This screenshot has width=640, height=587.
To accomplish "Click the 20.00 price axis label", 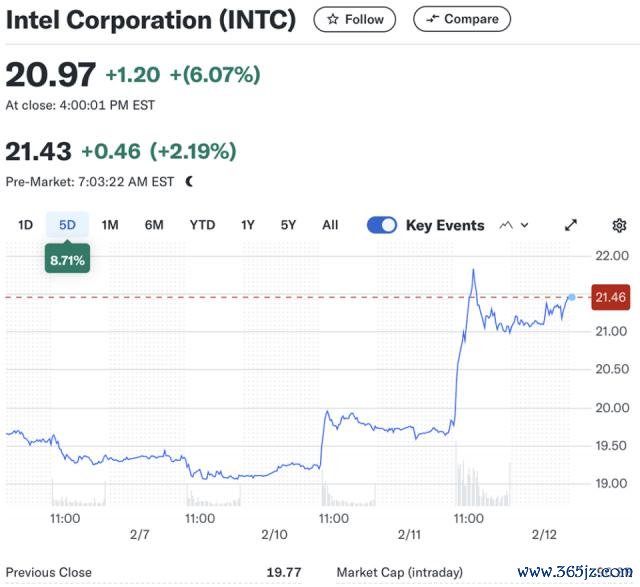I will [611, 407].
